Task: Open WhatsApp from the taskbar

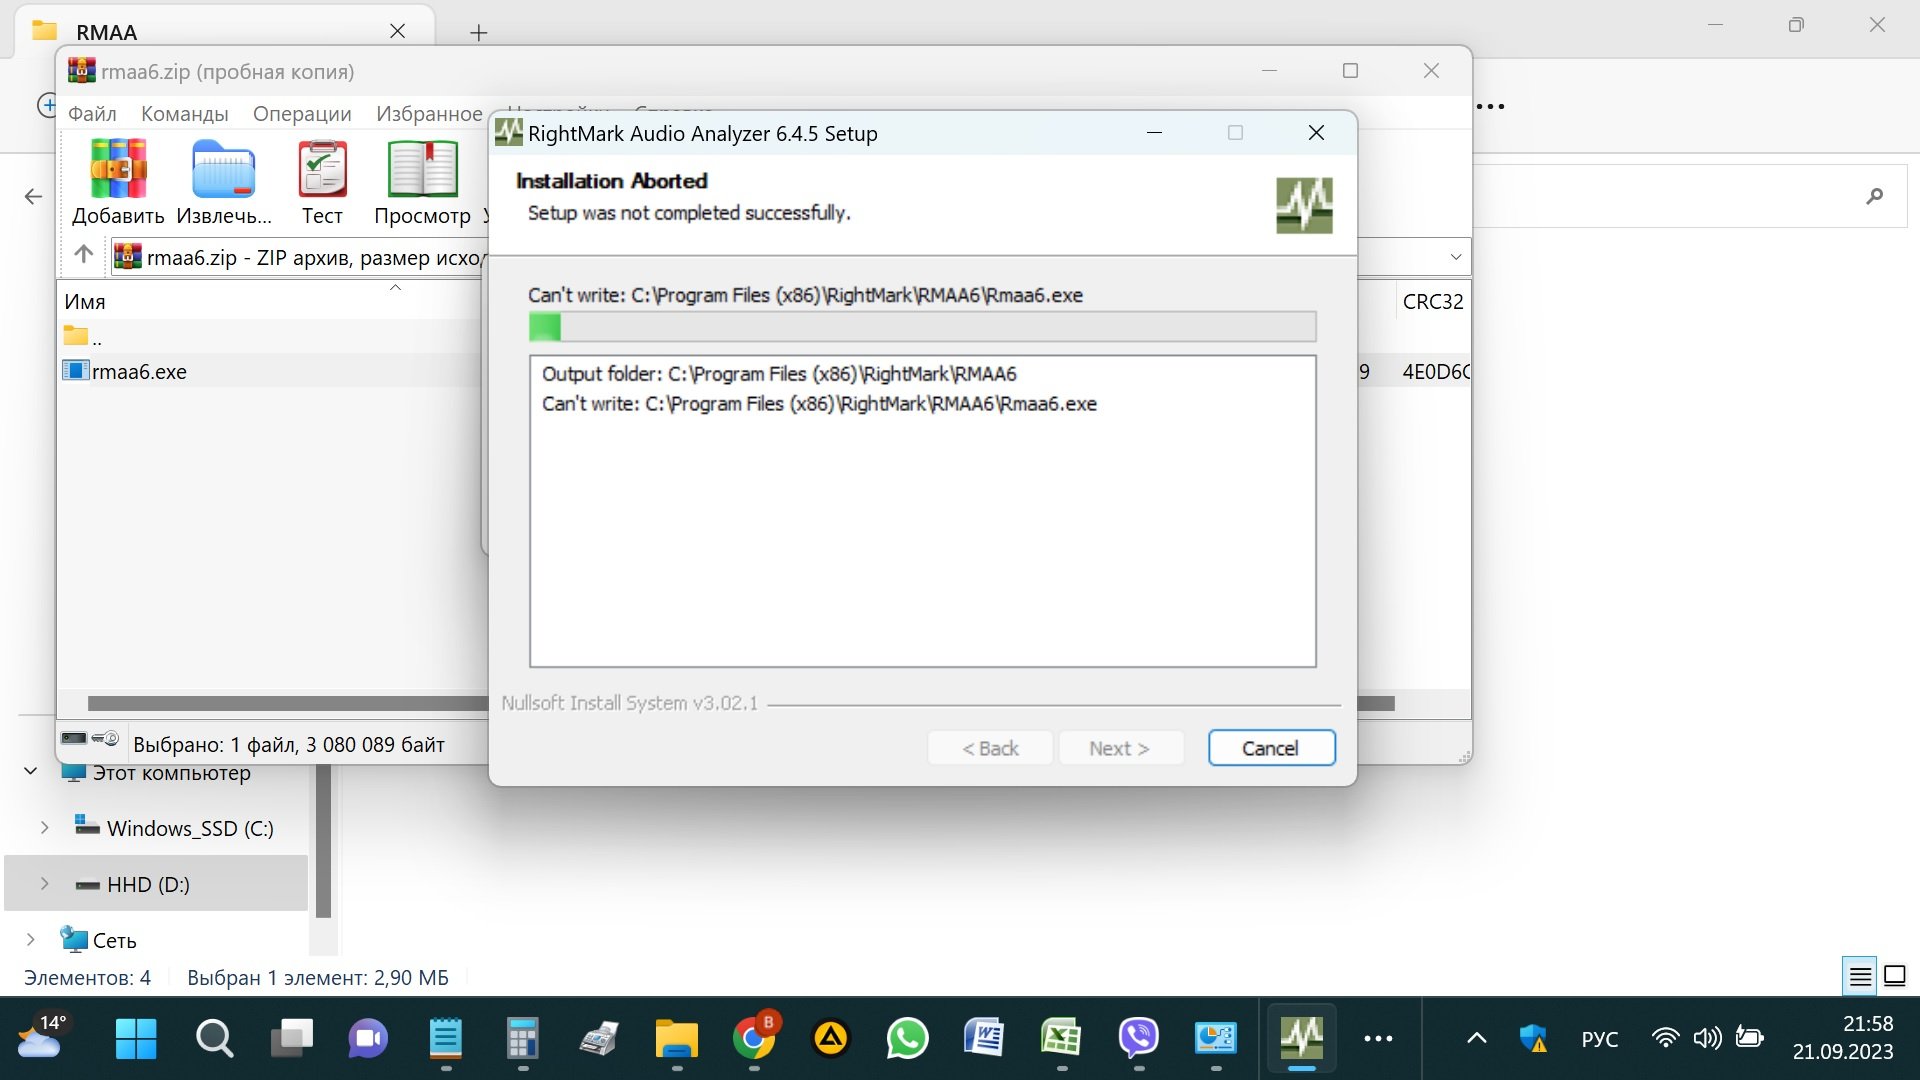Action: click(906, 1039)
